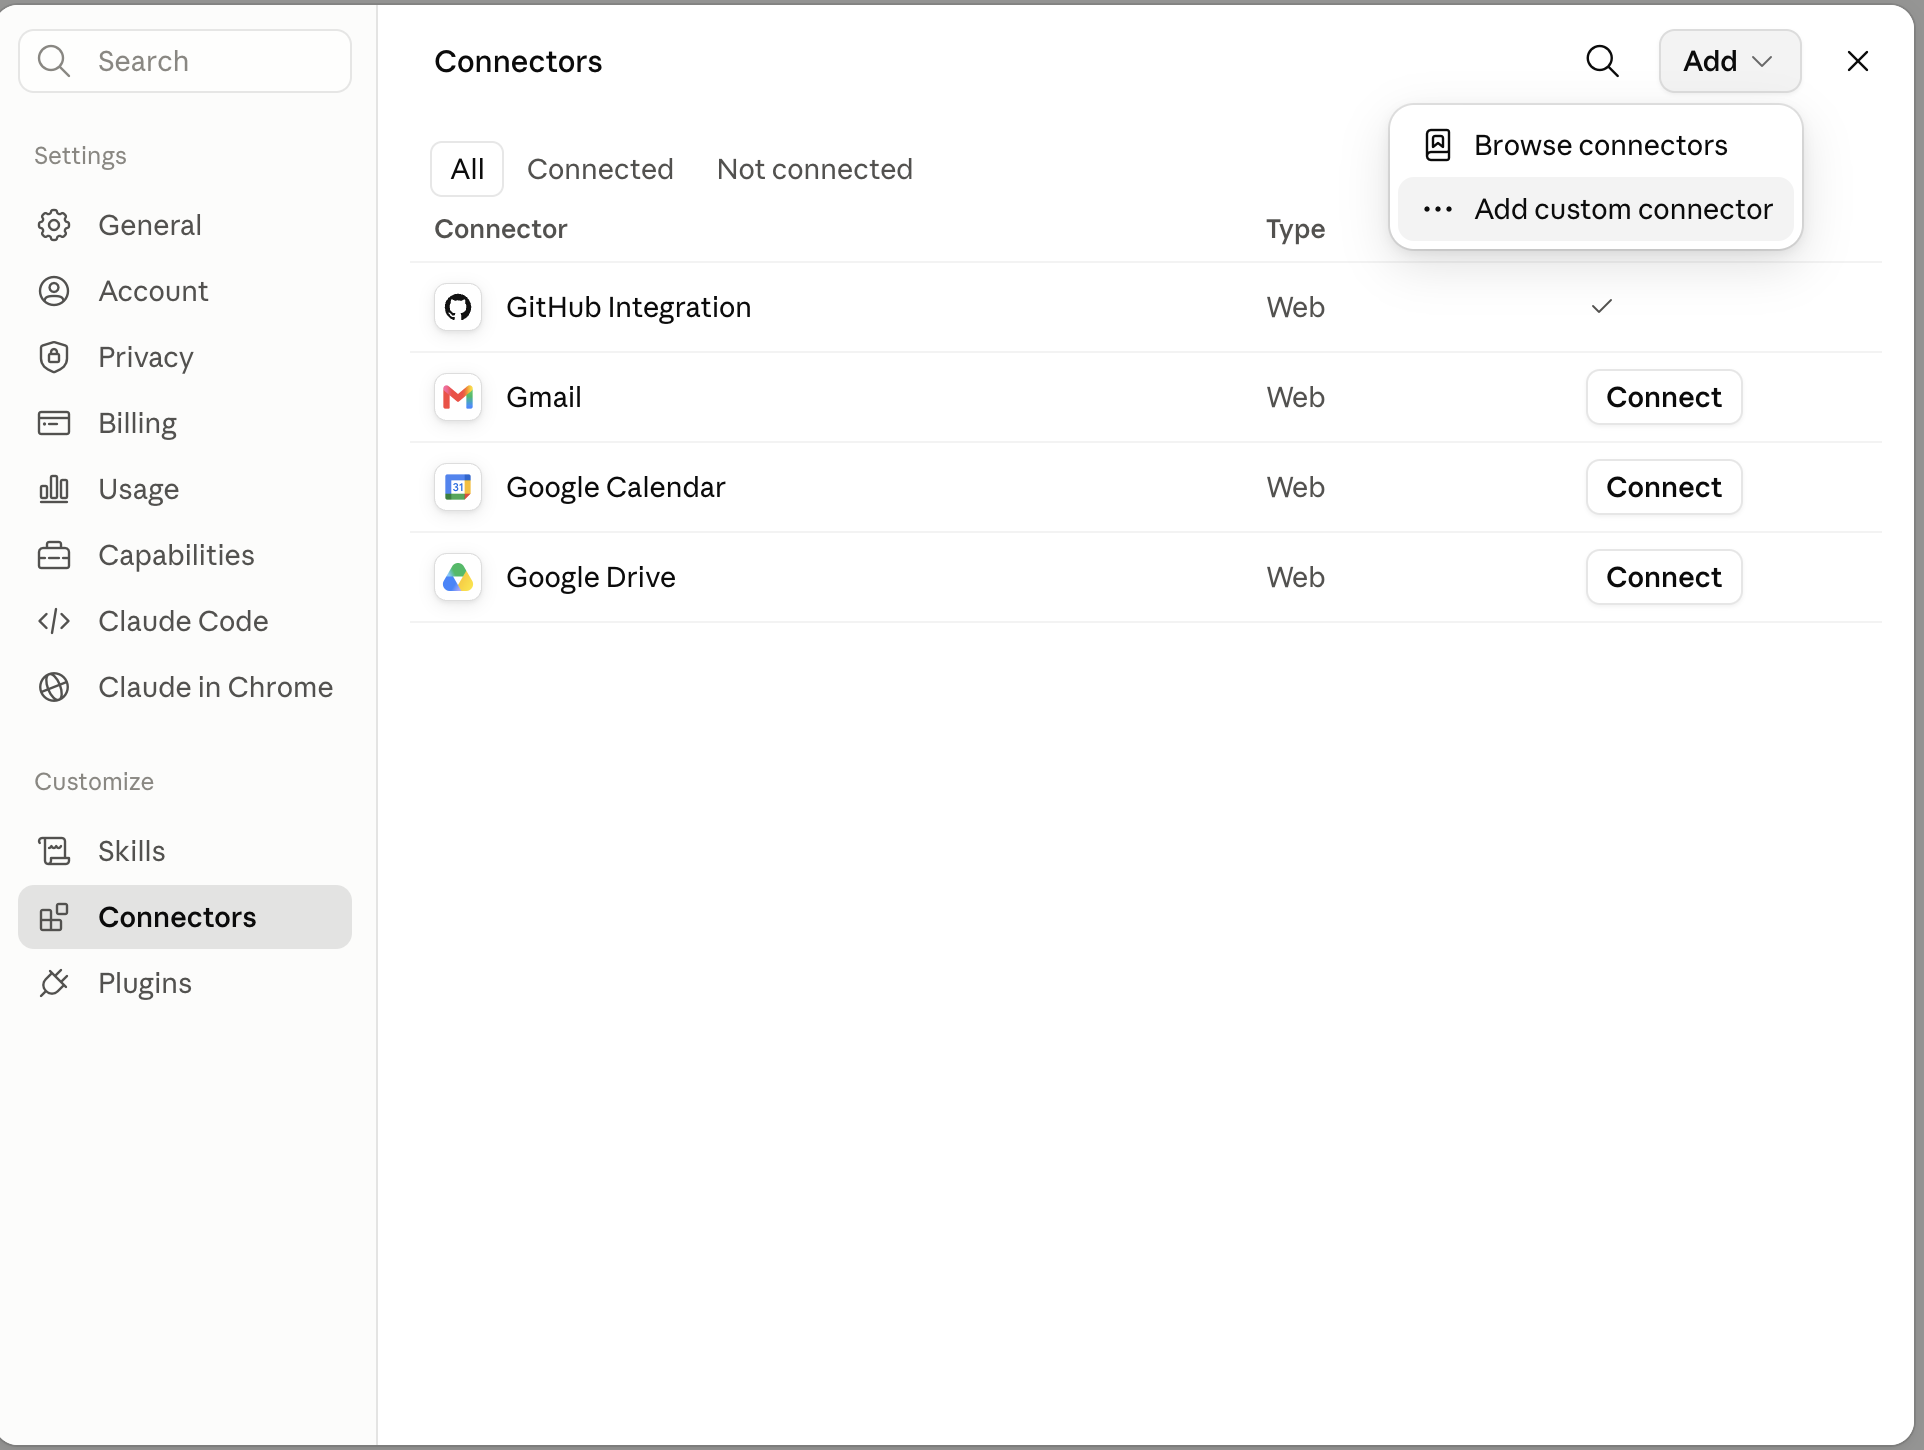
Task: Open Claude in Chrome via the globe icon
Action: [54, 687]
